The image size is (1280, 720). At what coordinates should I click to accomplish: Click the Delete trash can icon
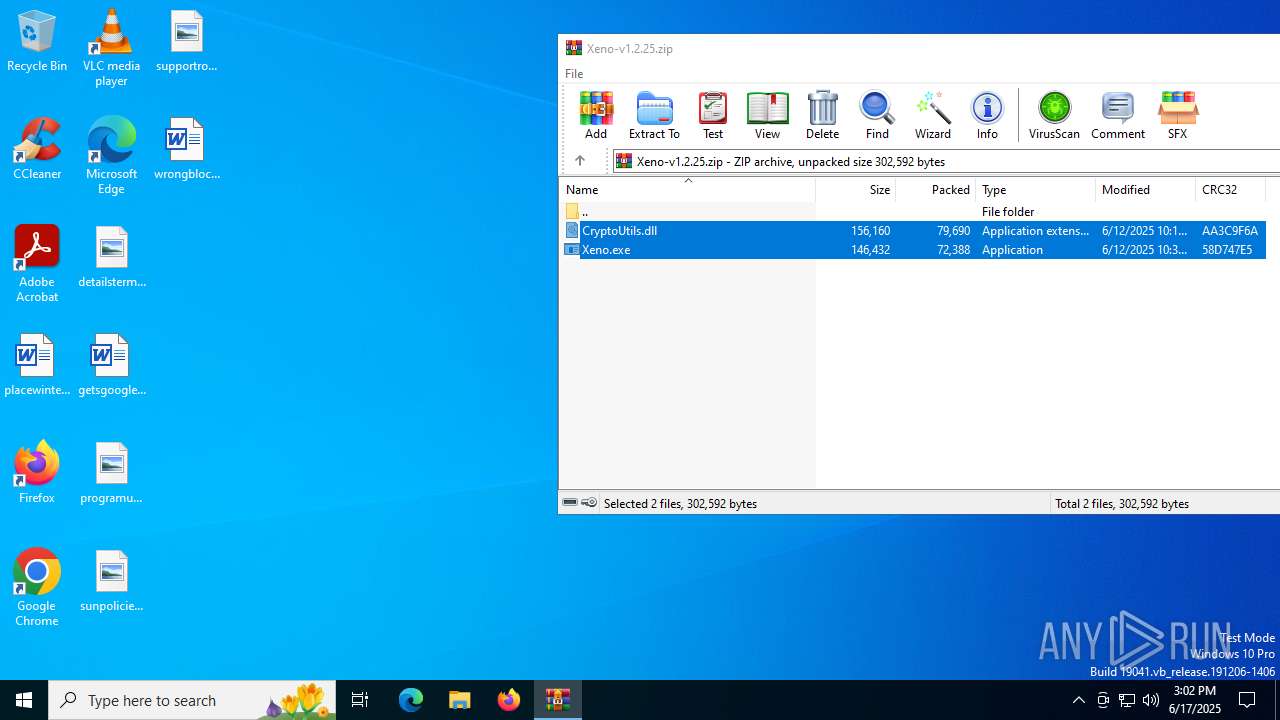[x=822, y=115]
